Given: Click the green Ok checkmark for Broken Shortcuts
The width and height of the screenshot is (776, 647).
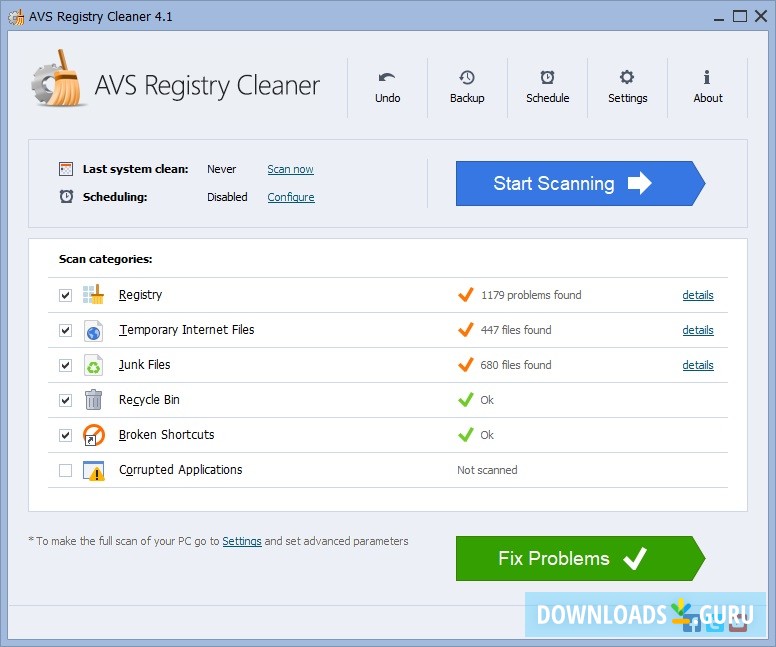Looking at the screenshot, I should tap(466, 435).
